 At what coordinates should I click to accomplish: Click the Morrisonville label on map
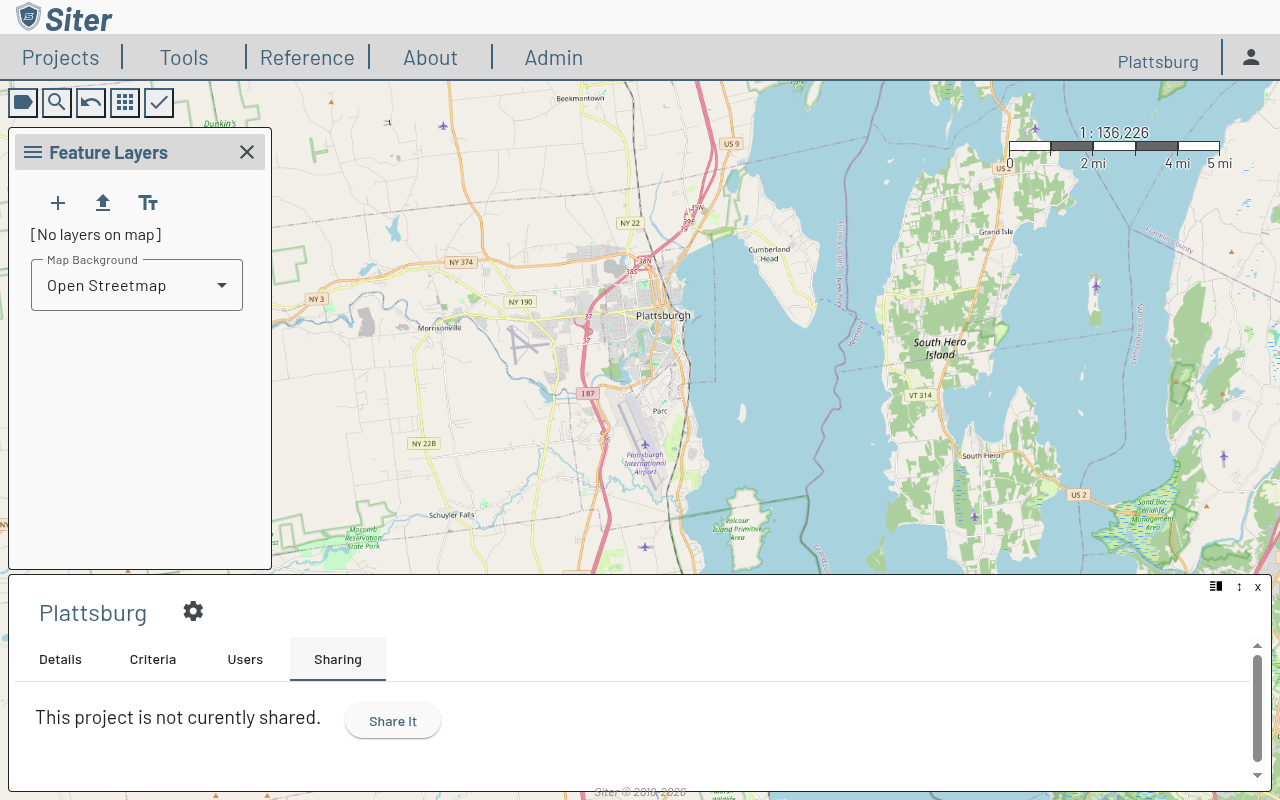click(x=440, y=327)
